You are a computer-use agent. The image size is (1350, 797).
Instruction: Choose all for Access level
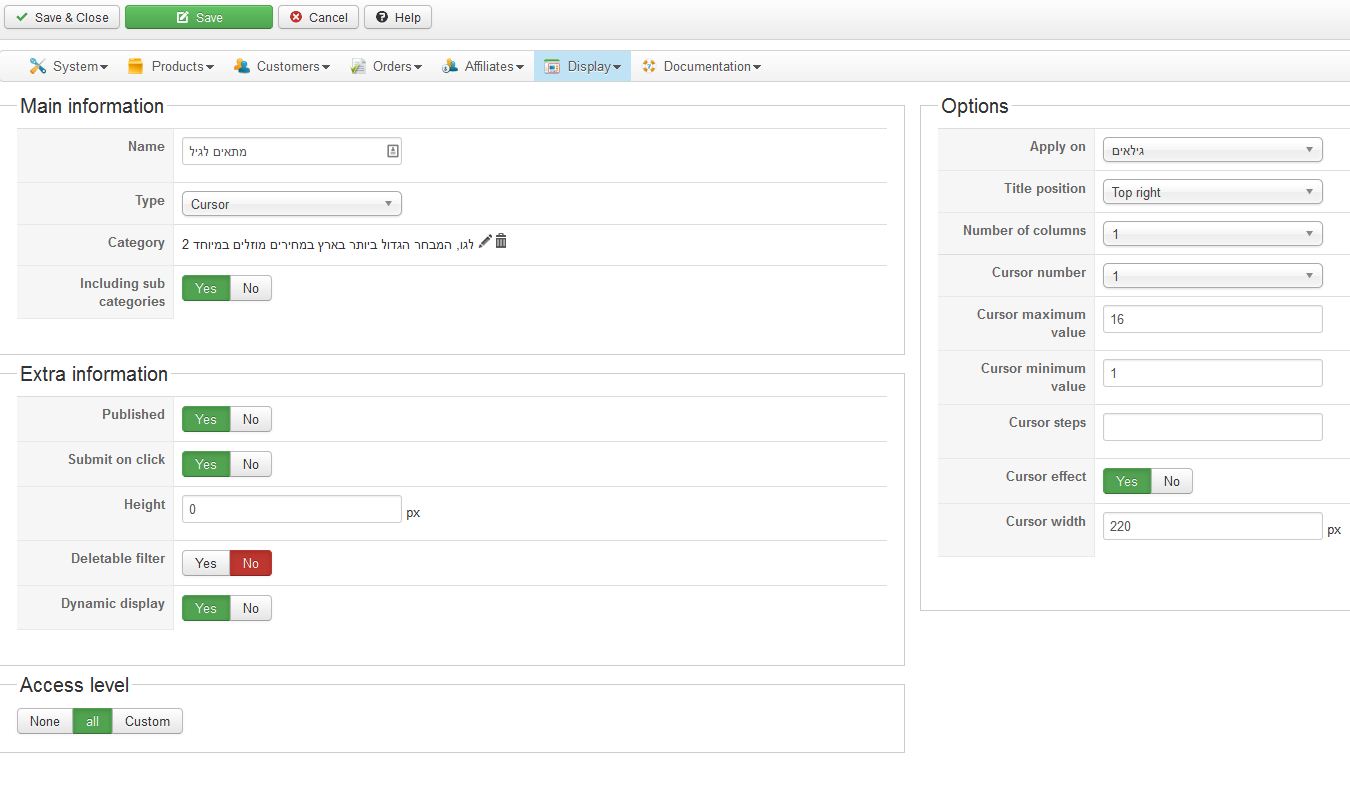(92, 722)
